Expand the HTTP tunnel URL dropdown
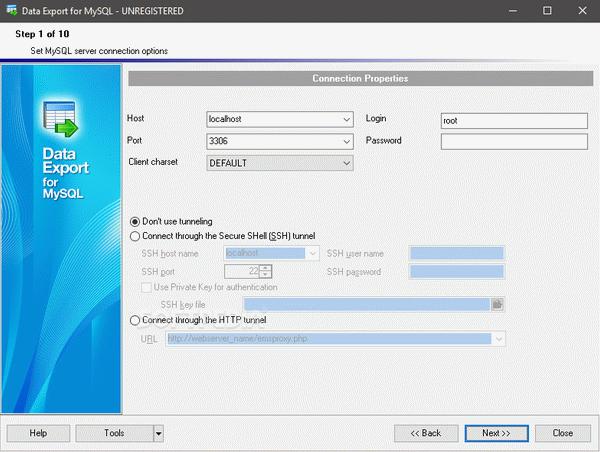The image size is (600, 452). coord(499,339)
